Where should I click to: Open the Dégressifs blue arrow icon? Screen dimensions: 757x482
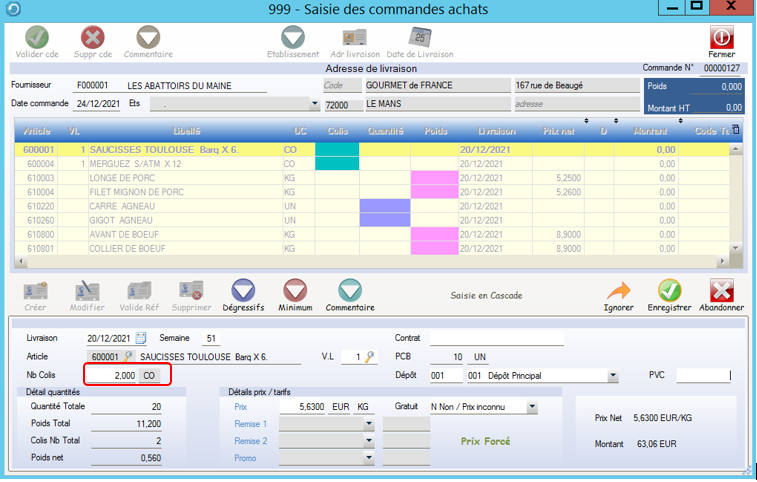pyautogui.click(x=242, y=290)
